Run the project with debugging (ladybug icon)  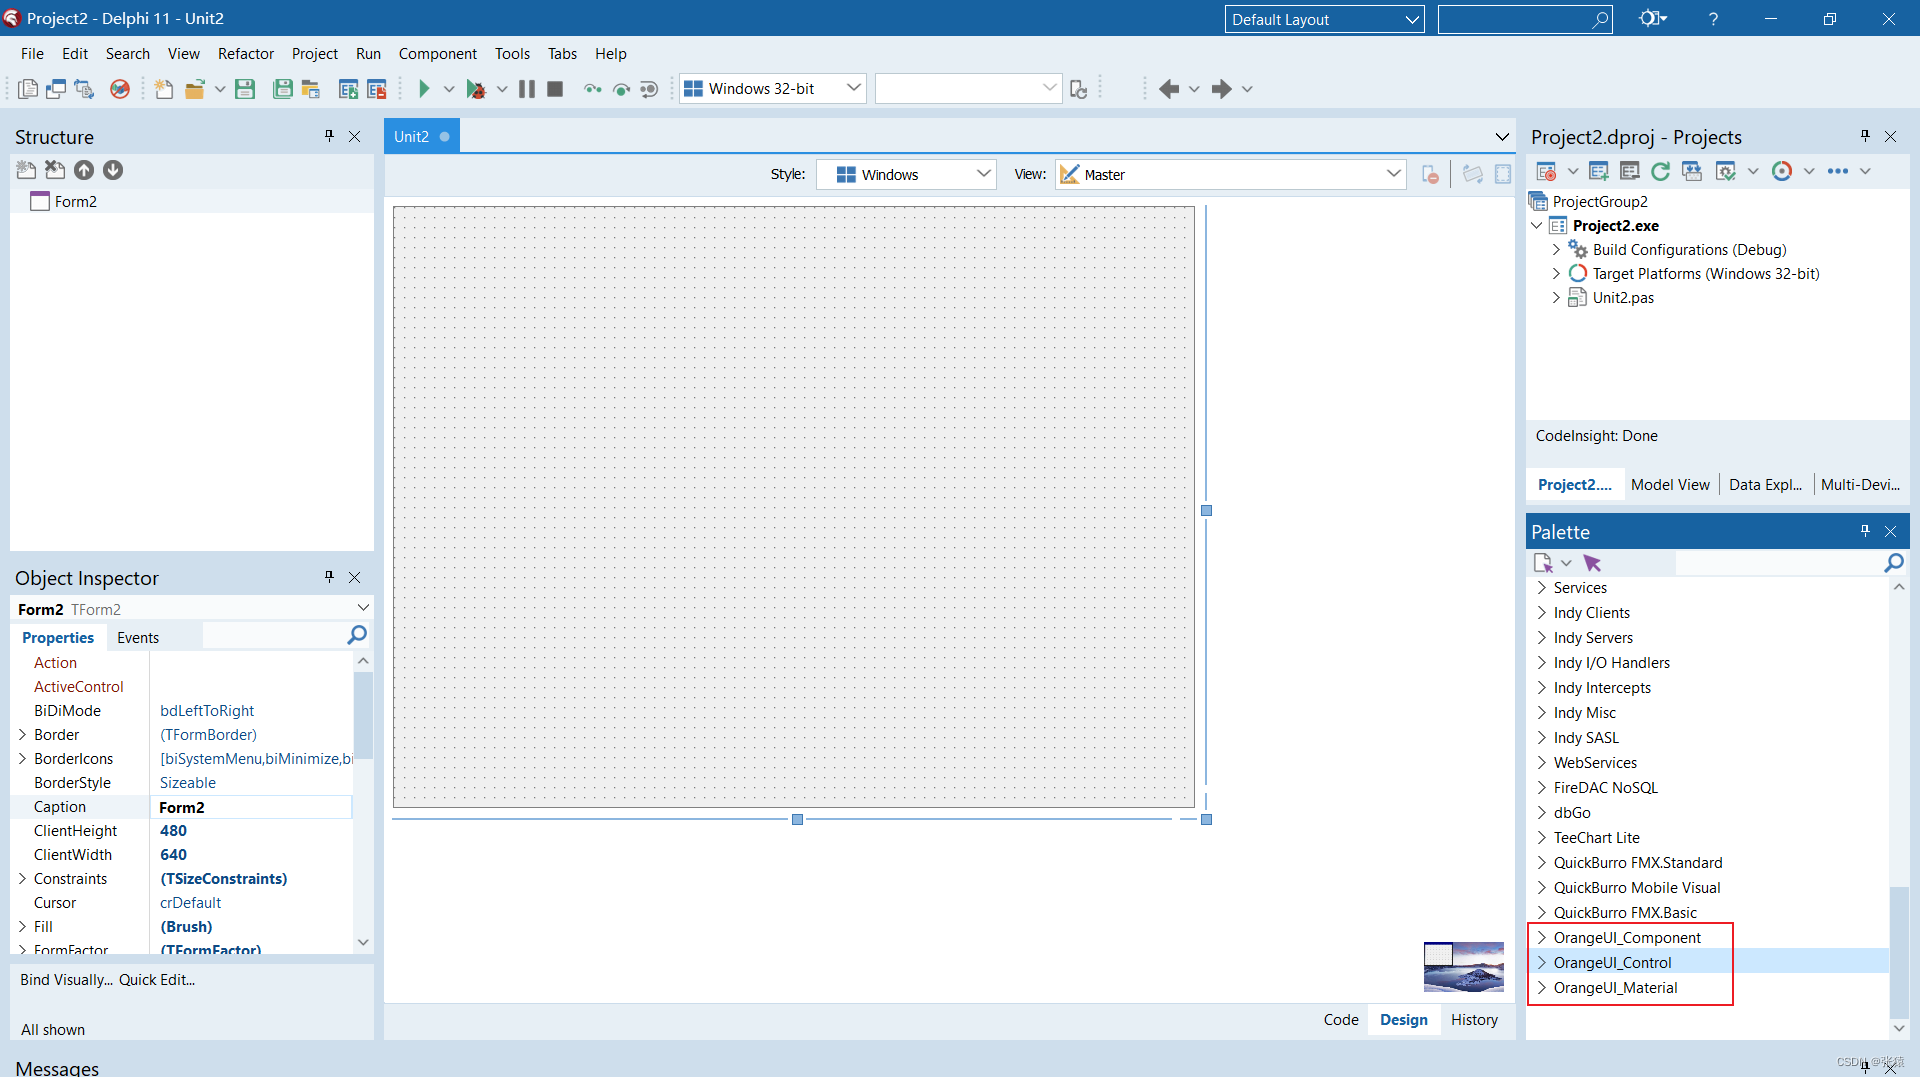pyautogui.click(x=477, y=88)
